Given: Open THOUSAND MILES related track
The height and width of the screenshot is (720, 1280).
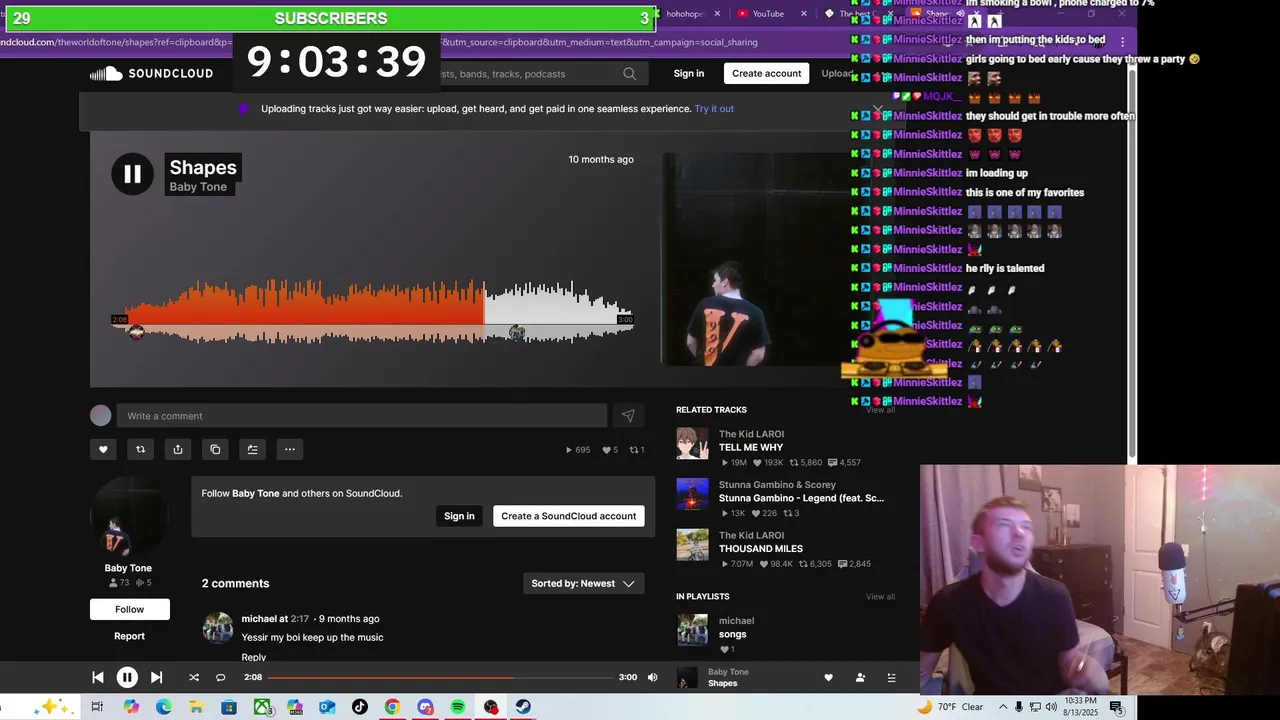Looking at the screenshot, I should [761, 549].
